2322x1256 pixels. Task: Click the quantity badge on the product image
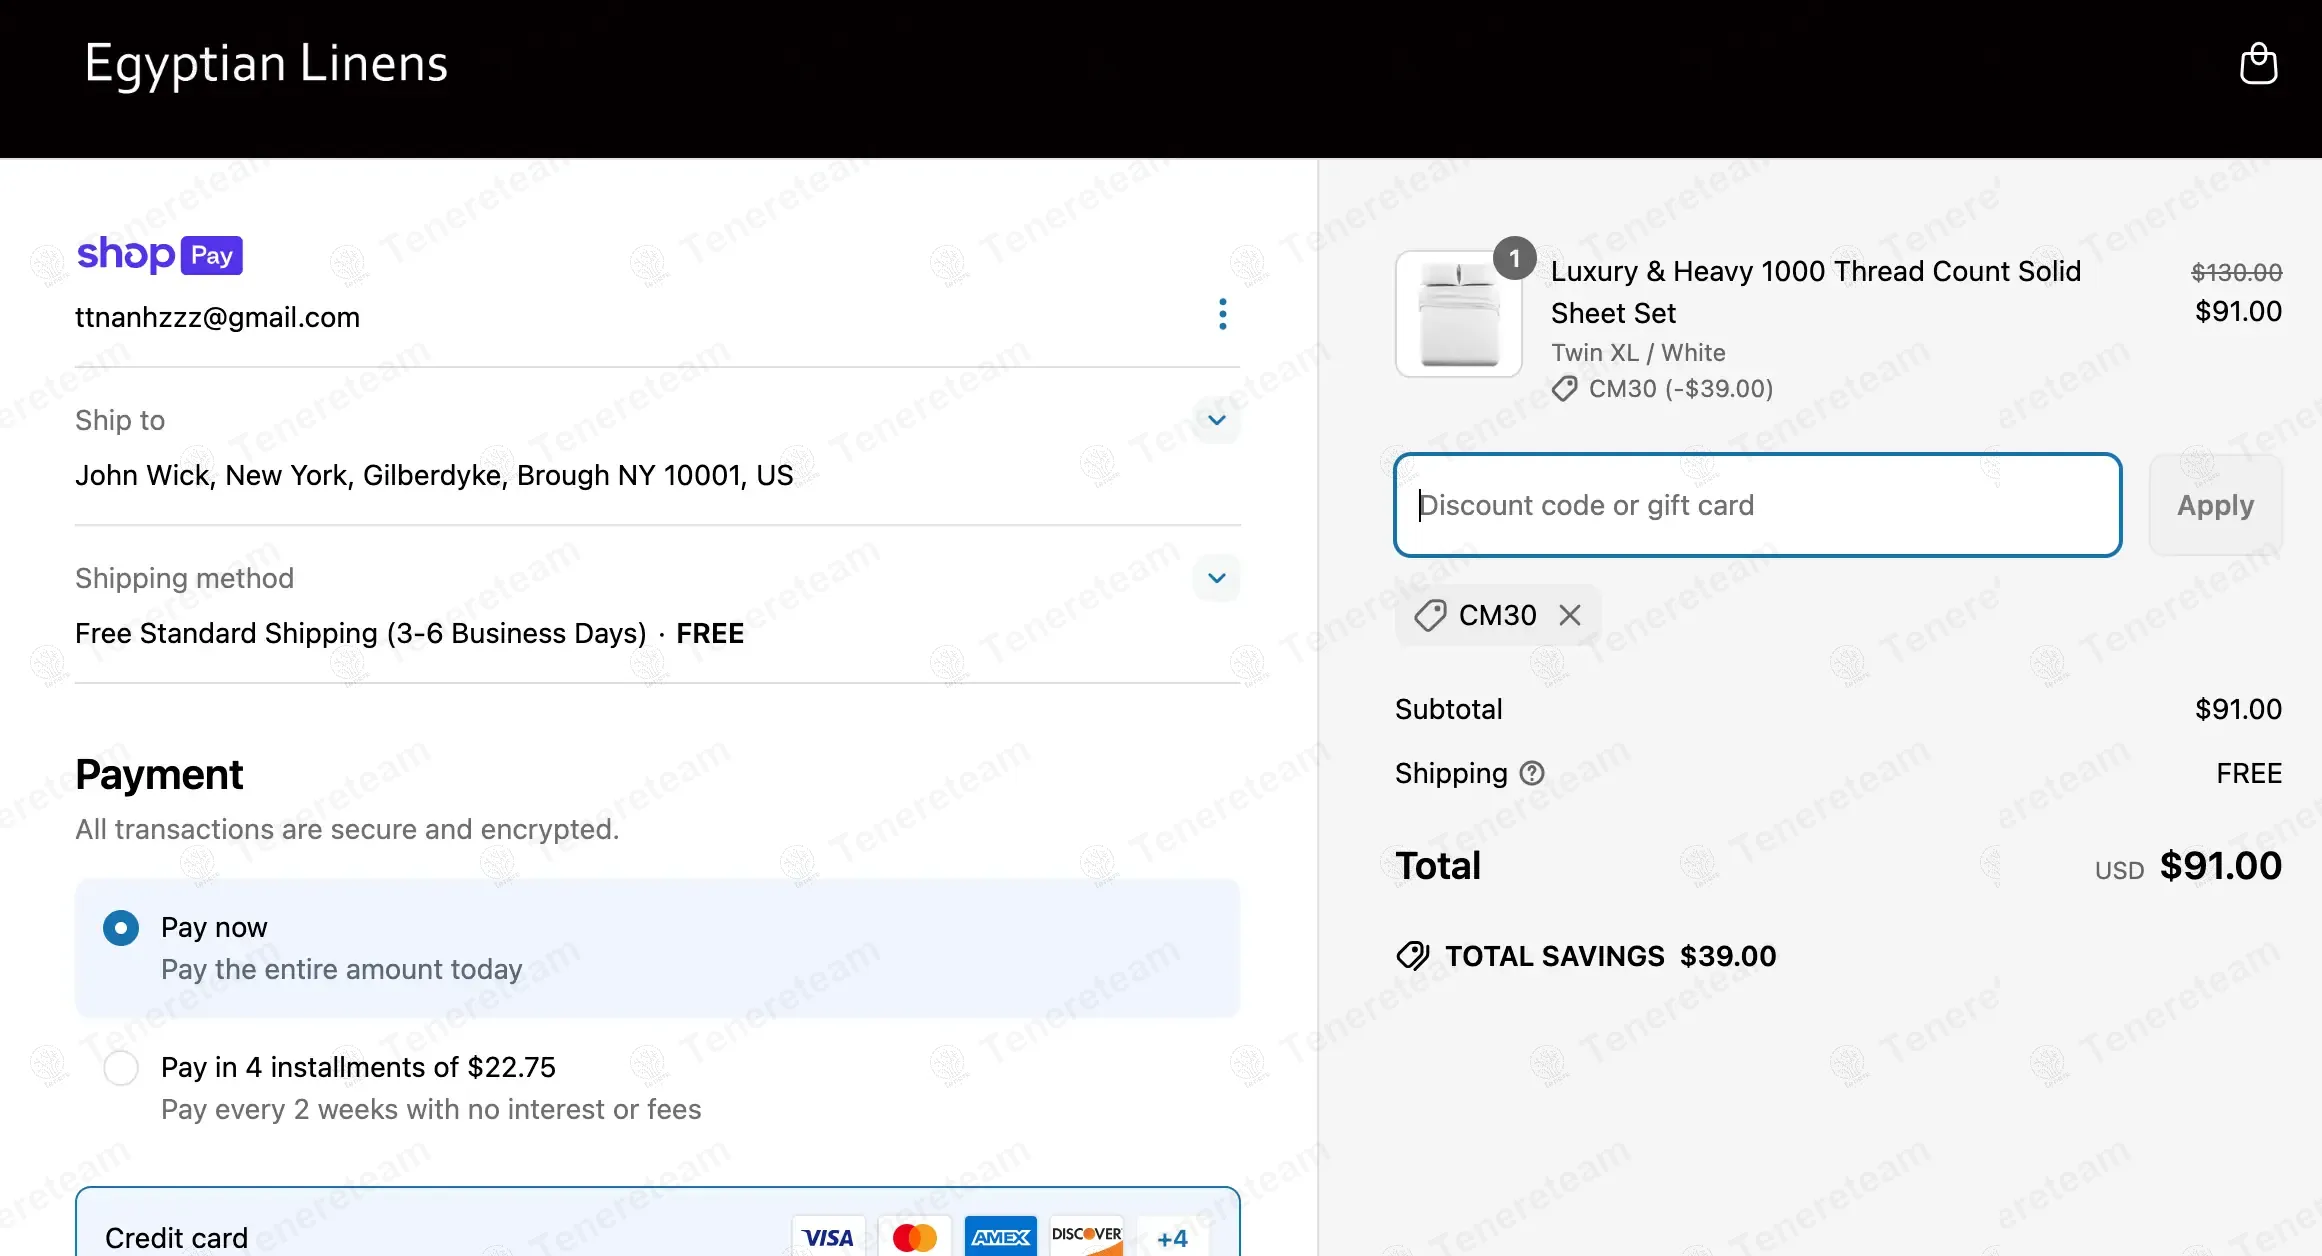(1514, 259)
